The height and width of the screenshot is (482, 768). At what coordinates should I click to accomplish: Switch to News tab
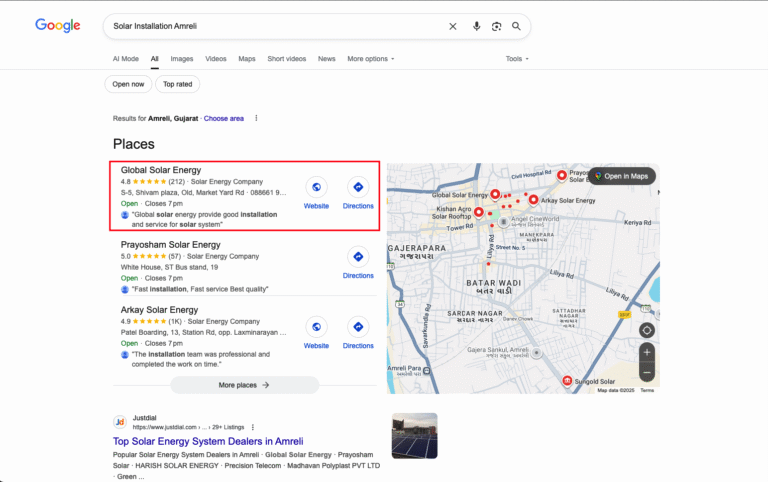pyautogui.click(x=327, y=59)
